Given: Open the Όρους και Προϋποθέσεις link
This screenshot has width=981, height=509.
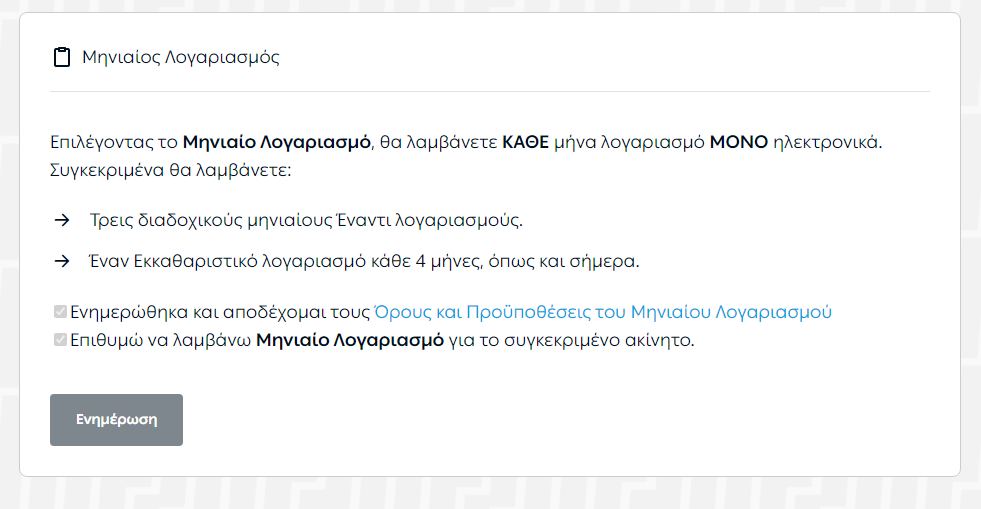Looking at the screenshot, I should pos(602,311).
